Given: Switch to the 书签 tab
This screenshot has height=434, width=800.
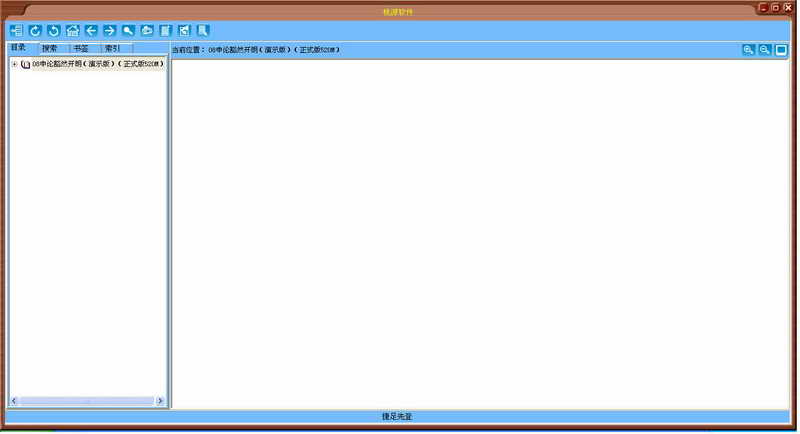Looking at the screenshot, I should [81, 48].
